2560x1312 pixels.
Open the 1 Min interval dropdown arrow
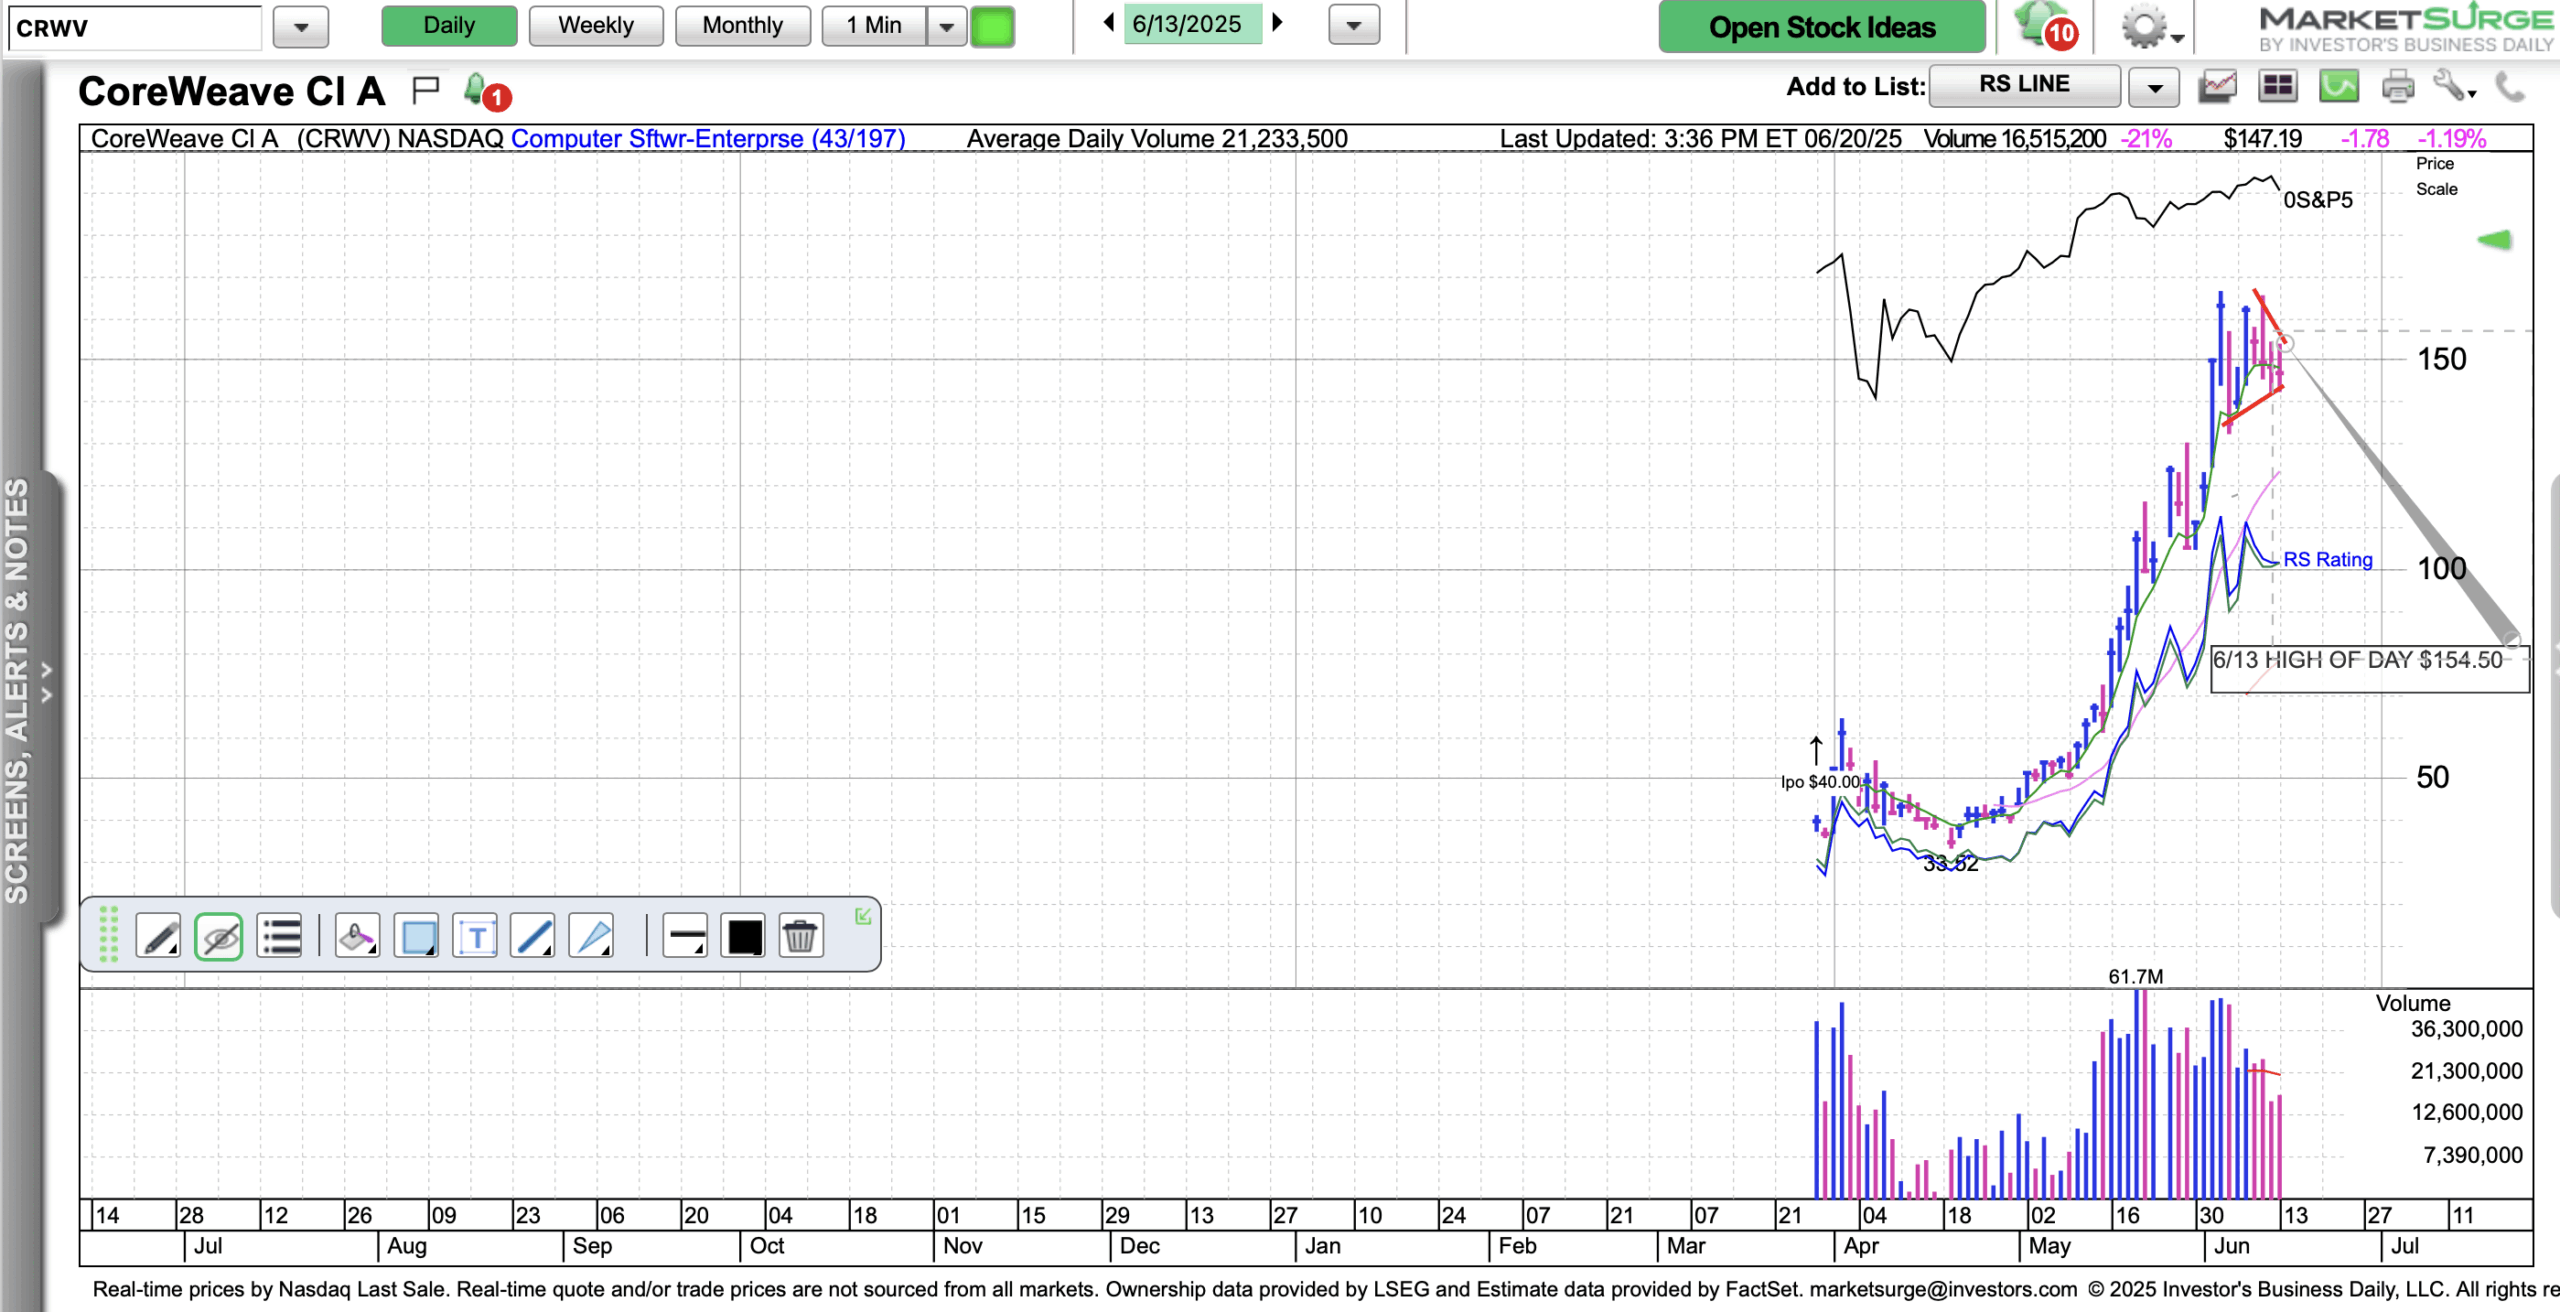coord(946,26)
